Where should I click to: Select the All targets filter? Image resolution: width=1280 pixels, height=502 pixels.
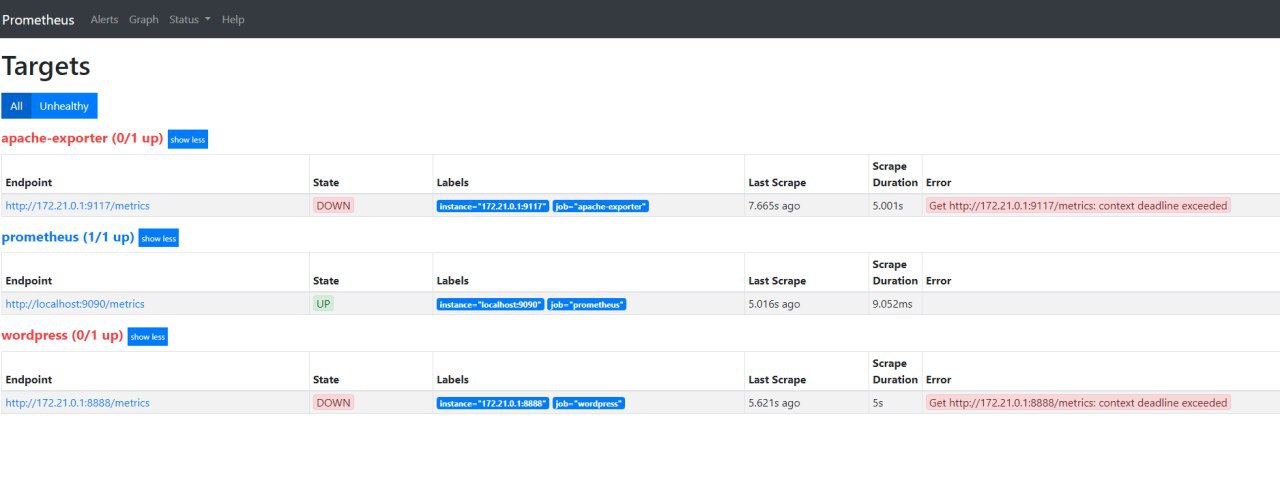click(16, 106)
